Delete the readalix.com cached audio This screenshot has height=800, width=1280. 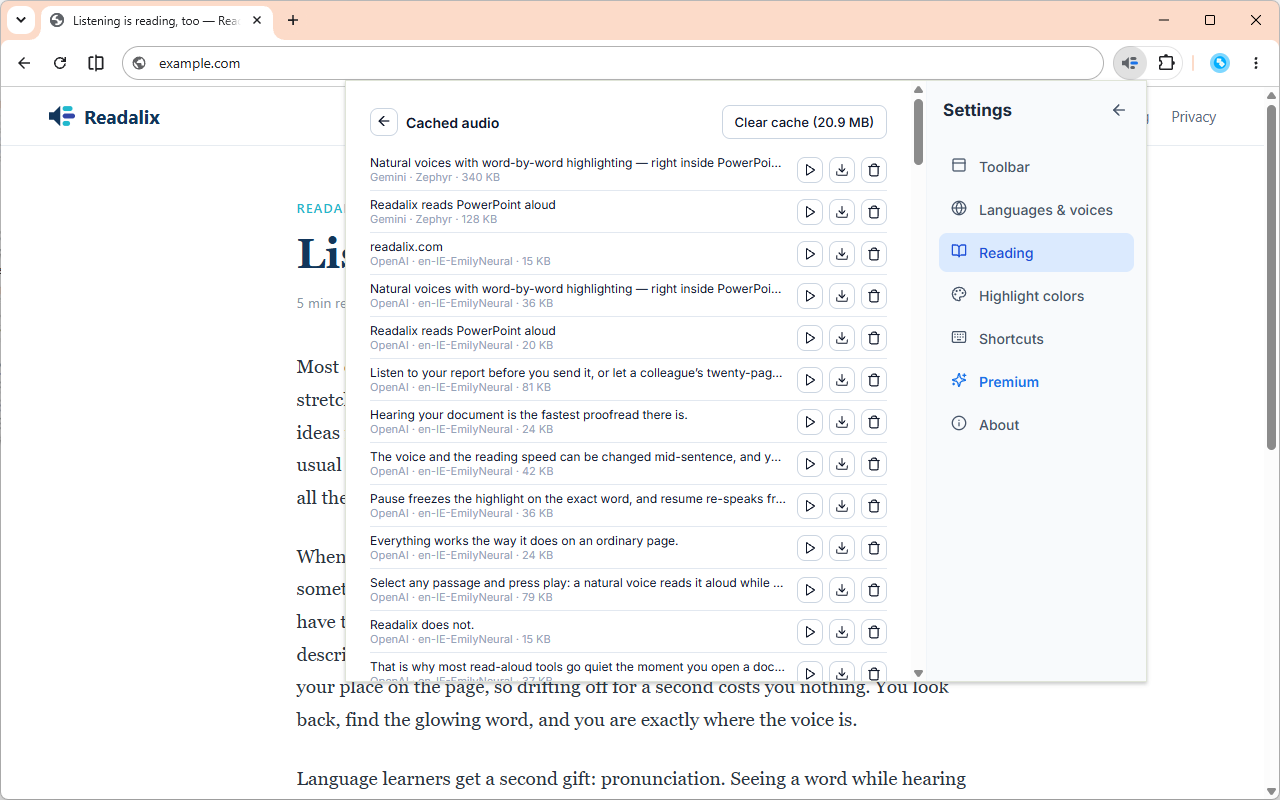(x=874, y=254)
